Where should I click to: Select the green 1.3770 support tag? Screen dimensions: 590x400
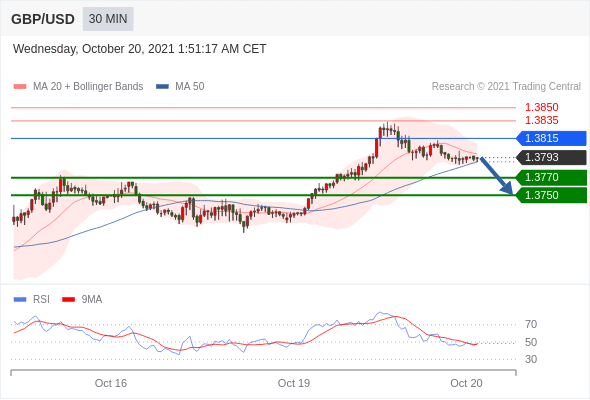pyautogui.click(x=551, y=177)
